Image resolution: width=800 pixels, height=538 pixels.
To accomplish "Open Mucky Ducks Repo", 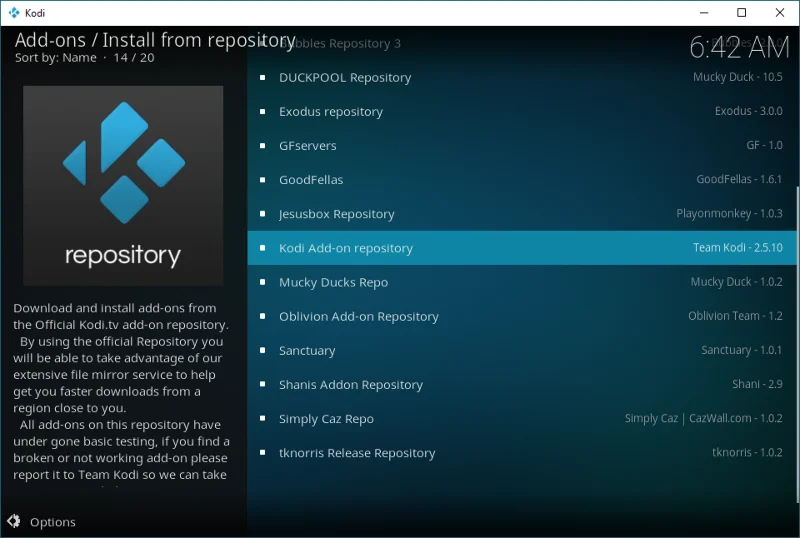I will [522, 282].
